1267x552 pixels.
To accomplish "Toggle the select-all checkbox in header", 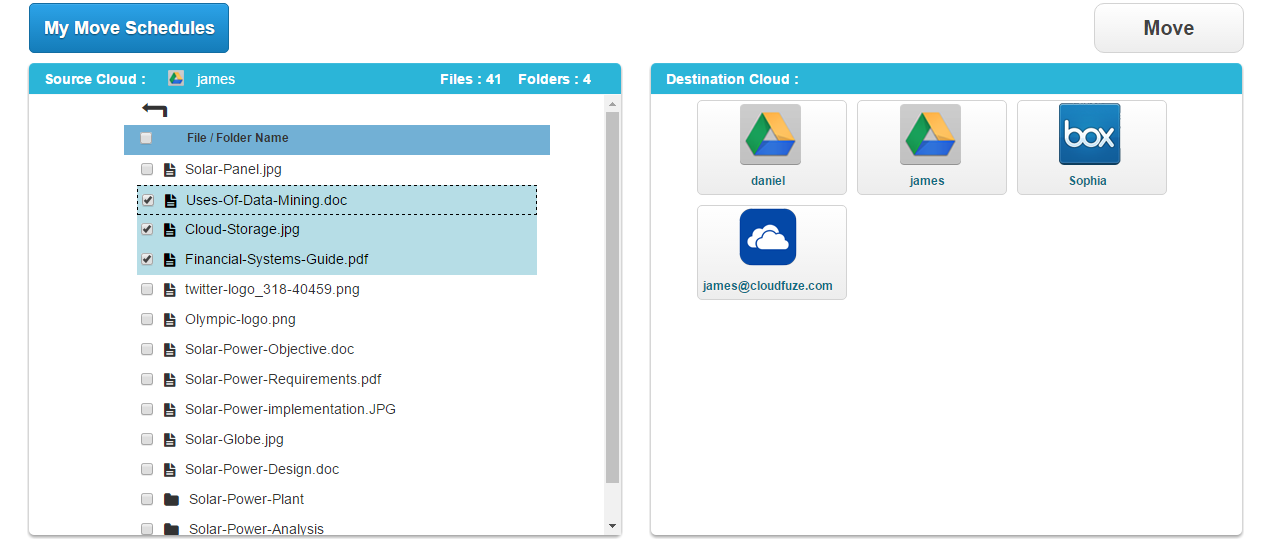I will pyautogui.click(x=146, y=138).
